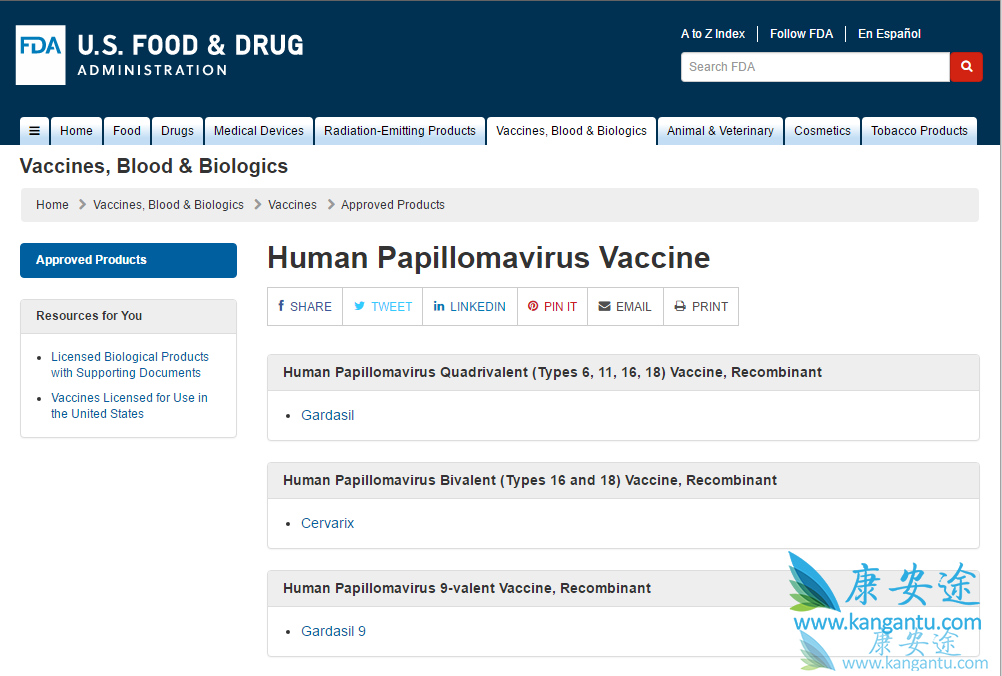Go to Tobacco Products tab
Image resolution: width=1002 pixels, height=676 pixels.
pos(919,131)
